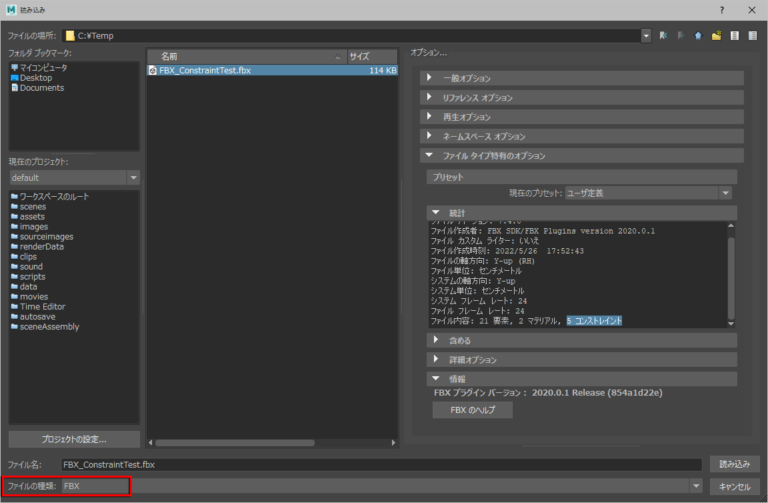
Task: Open the Documents bookmark
Action: pyautogui.click(x=41, y=88)
